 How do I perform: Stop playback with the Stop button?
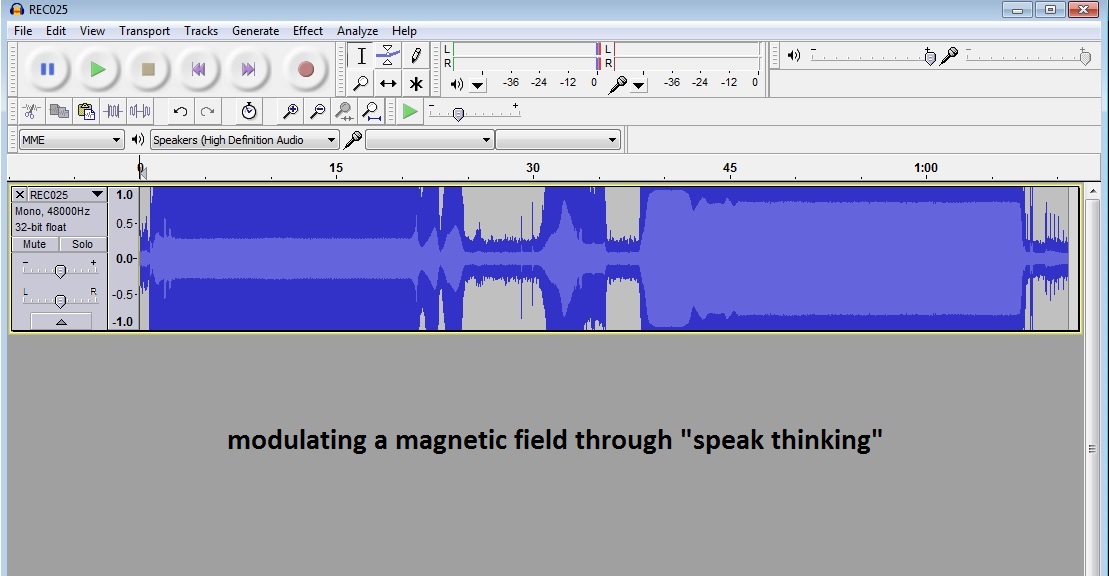click(x=148, y=69)
